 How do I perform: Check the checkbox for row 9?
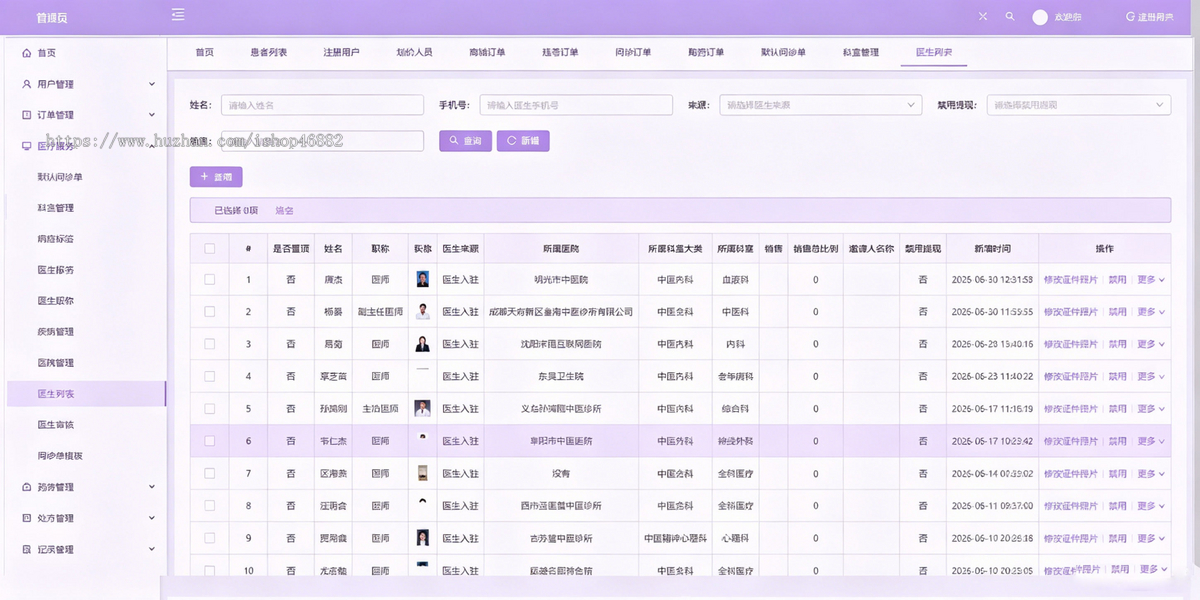tap(209, 538)
